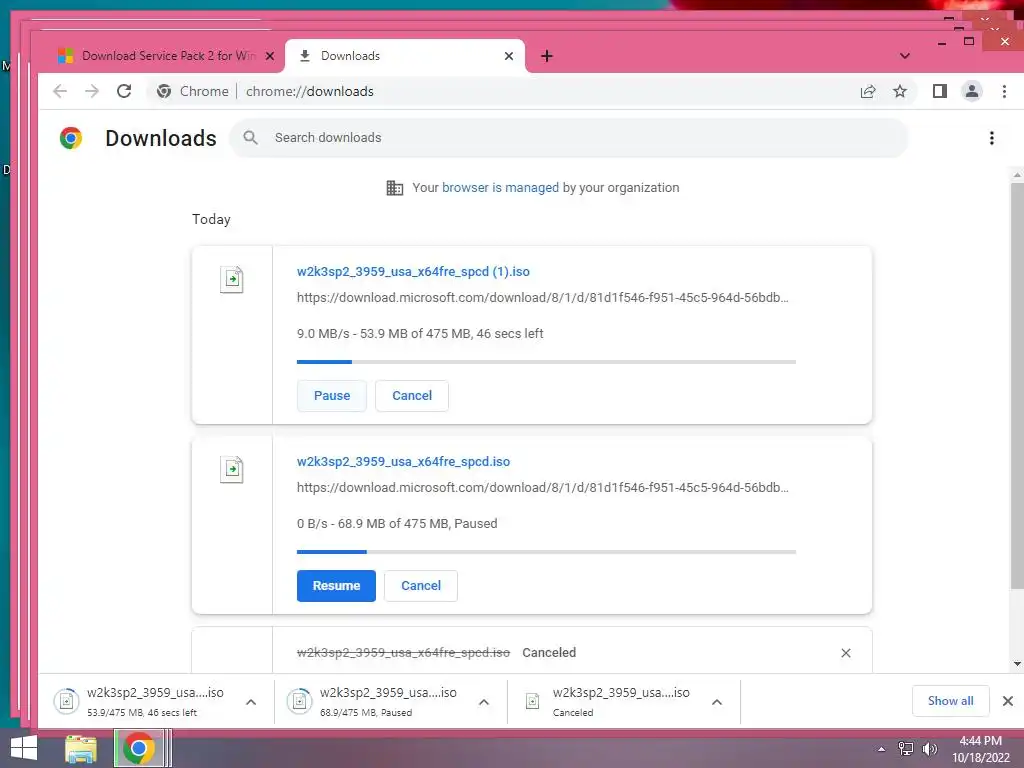Click the Chrome site info icon
Screen dimensions: 1024x768
tap(164, 91)
